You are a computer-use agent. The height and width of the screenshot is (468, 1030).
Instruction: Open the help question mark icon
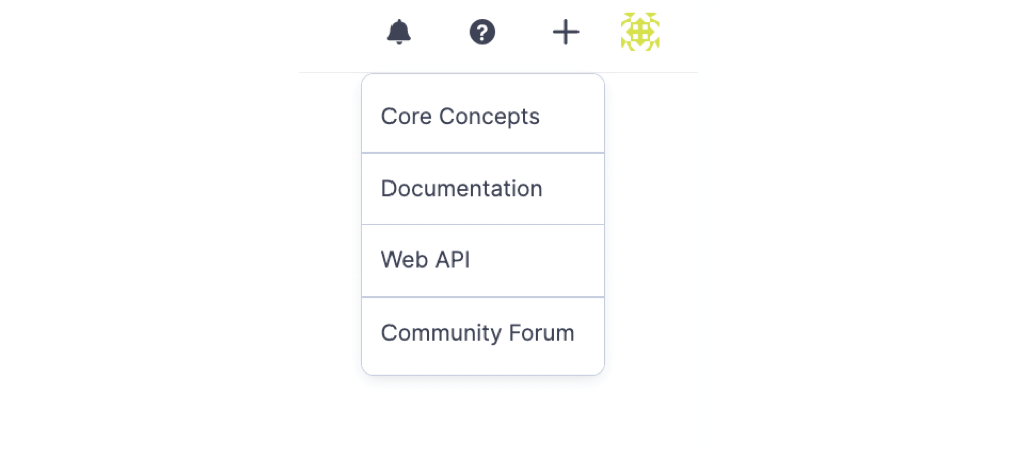point(482,32)
